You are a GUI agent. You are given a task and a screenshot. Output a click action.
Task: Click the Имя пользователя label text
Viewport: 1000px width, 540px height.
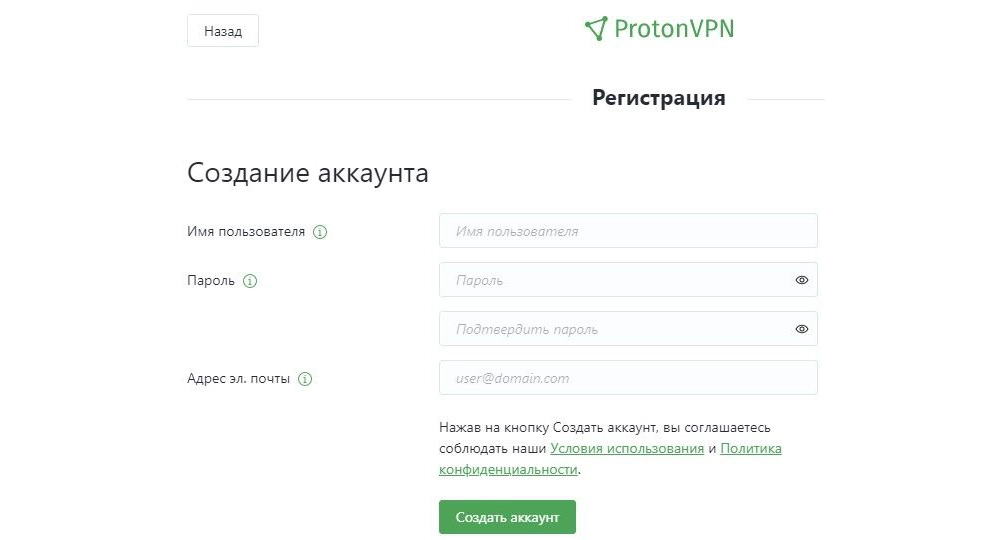click(246, 232)
